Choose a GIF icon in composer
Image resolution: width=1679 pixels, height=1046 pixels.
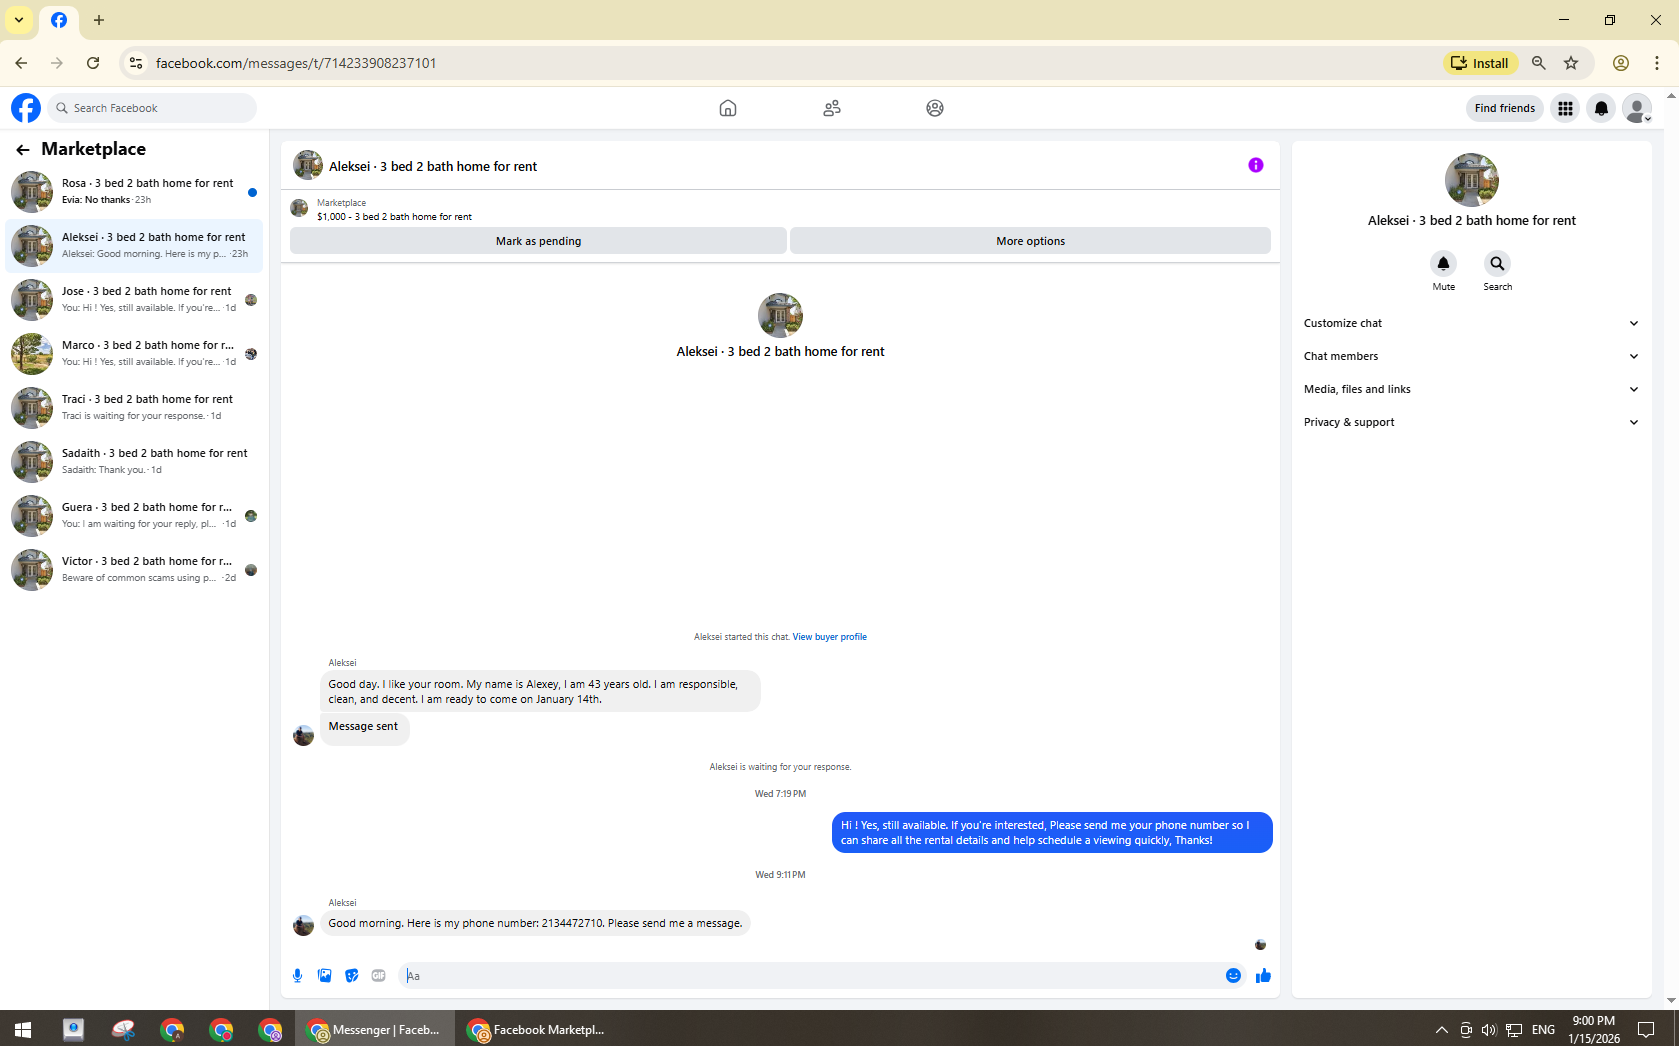[x=379, y=976]
